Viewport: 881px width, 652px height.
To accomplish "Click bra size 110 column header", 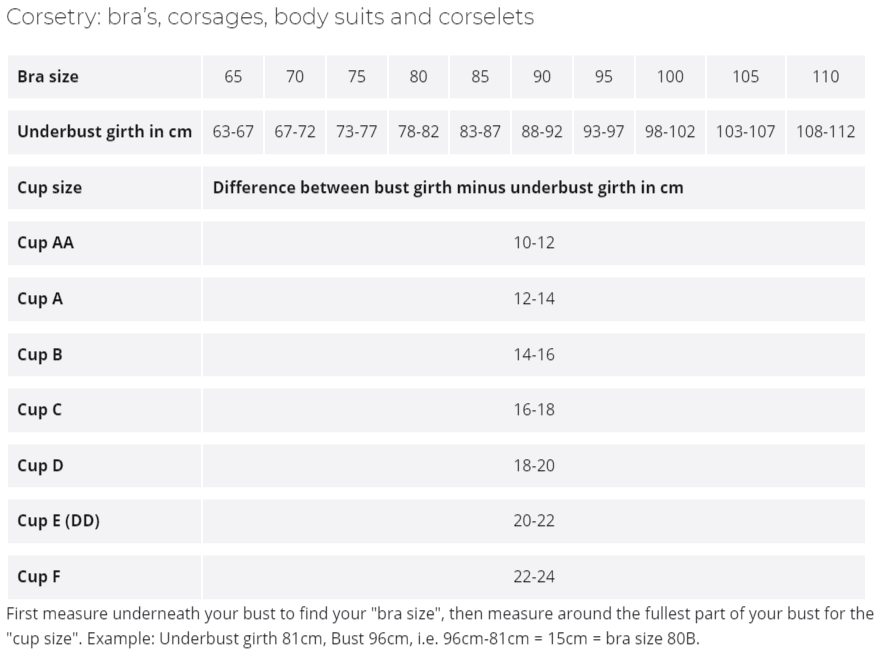I will [825, 76].
